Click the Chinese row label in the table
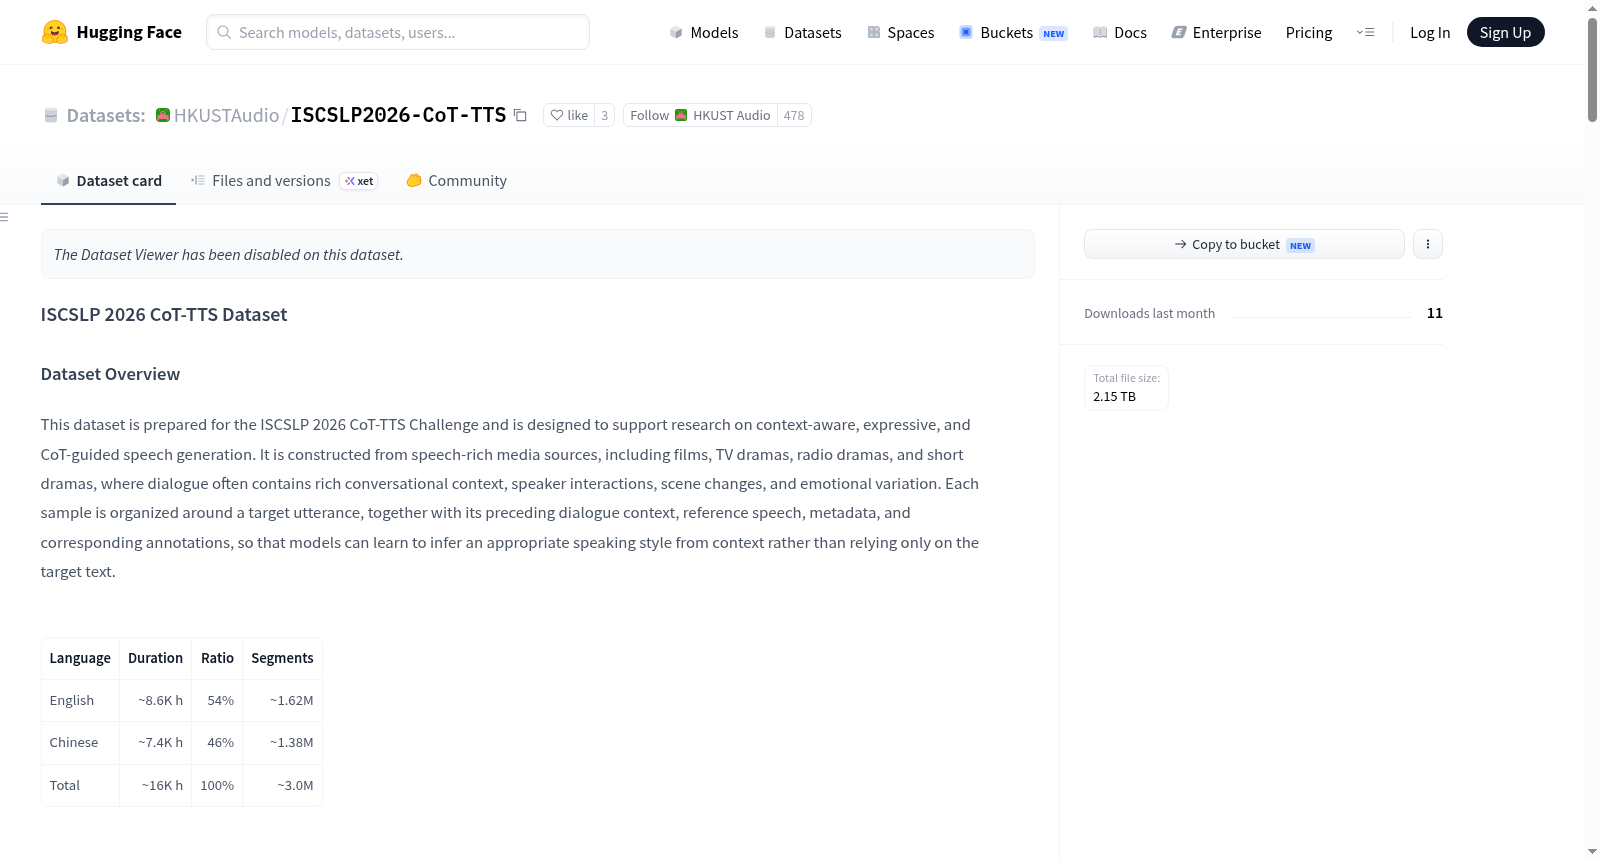 [x=74, y=742]
